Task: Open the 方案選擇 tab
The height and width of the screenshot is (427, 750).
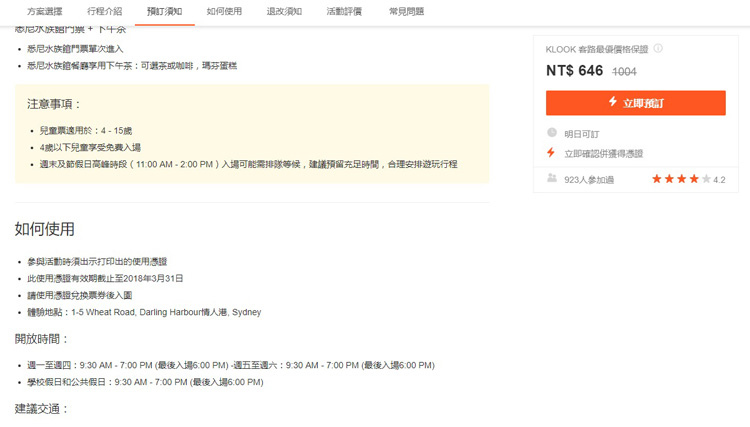Action: tap(44, 11)
